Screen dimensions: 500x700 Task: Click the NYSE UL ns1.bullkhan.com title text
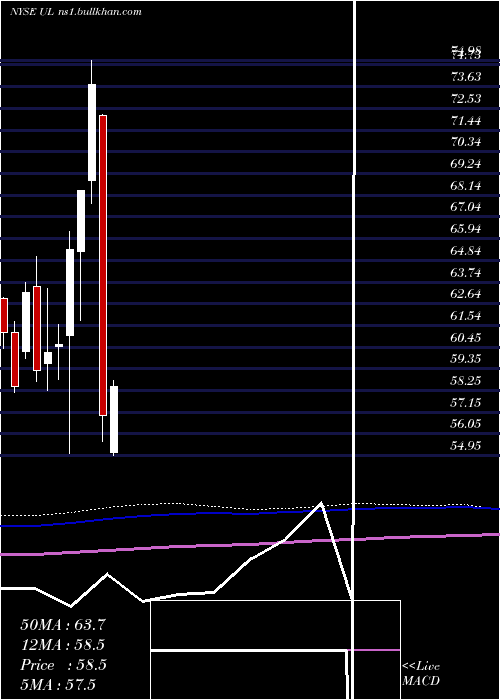click(76, 11)
